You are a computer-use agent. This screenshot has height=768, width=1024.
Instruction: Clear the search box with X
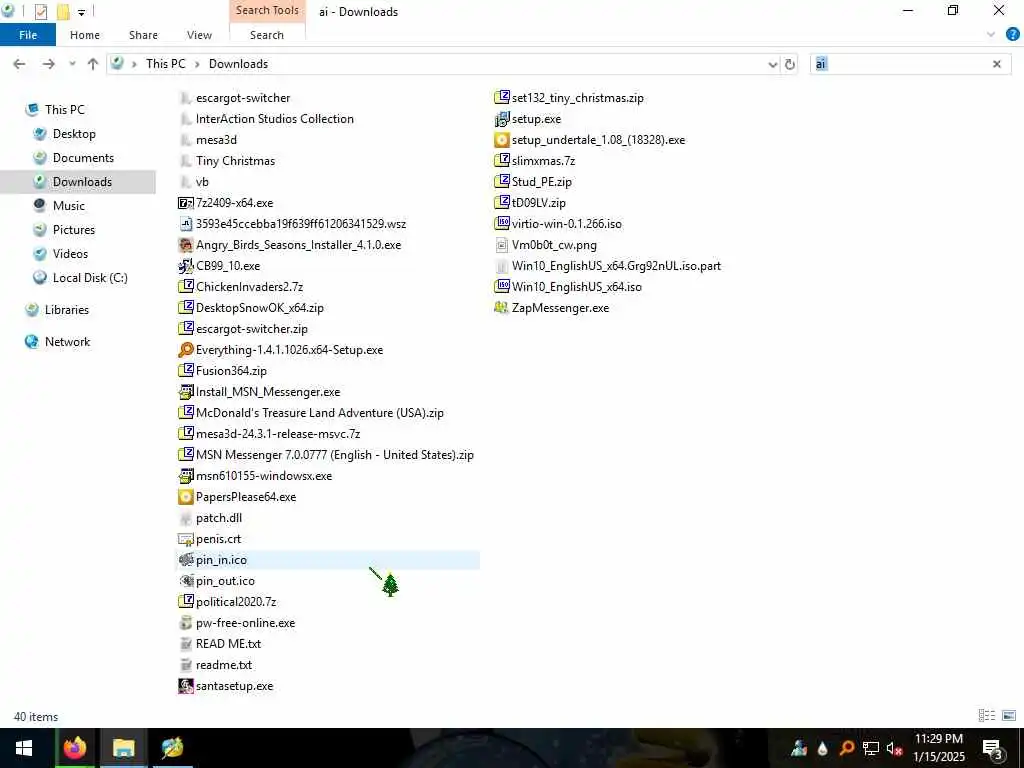(x=997, y=64)
